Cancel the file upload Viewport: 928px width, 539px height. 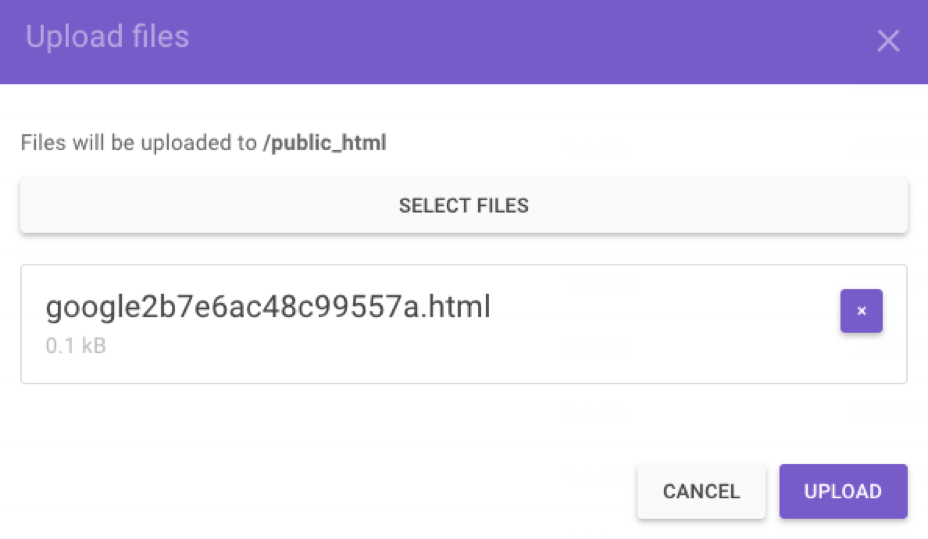point(701,491)
